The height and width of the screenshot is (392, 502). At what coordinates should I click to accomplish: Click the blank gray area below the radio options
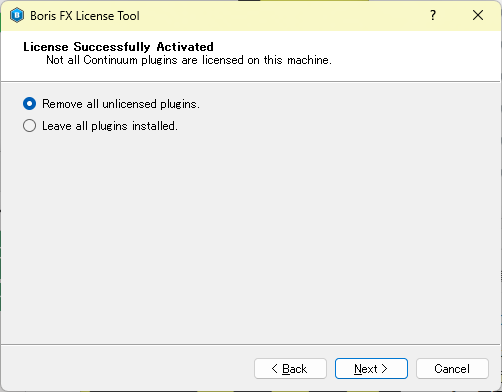250,233
